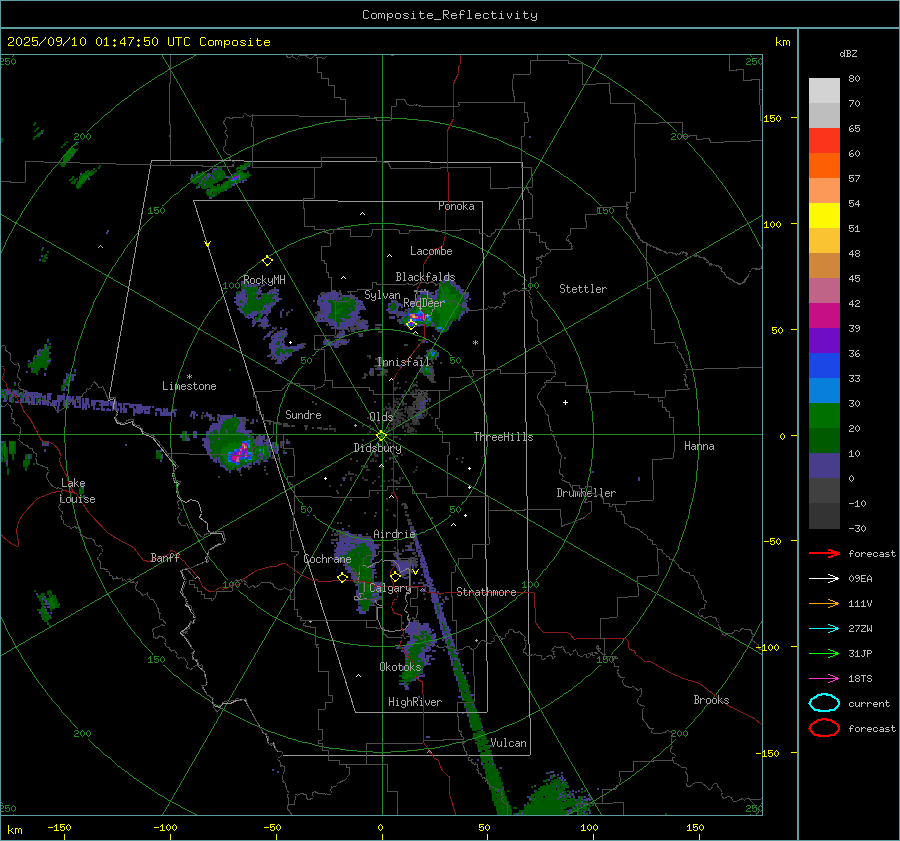
Task: Click the Limestone label
Action: (189, 386)
